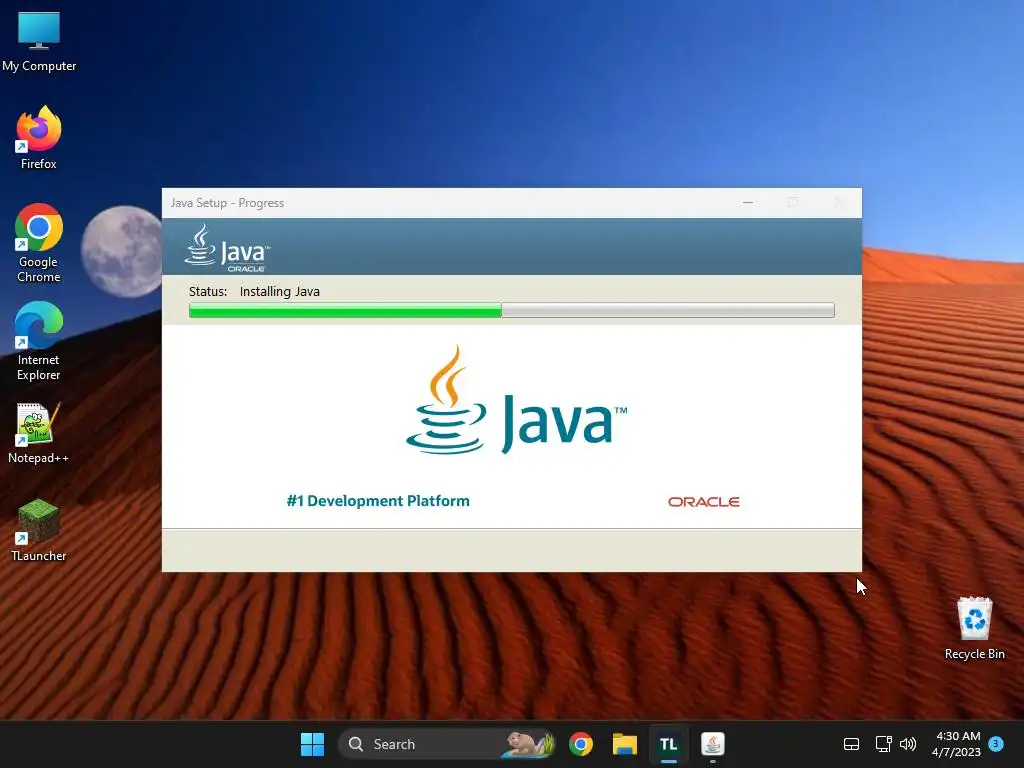Open File Explorer from taskbar
The height and width of the screenshot is (768, 1024).
pyautogui.click(x=624, y=744)
